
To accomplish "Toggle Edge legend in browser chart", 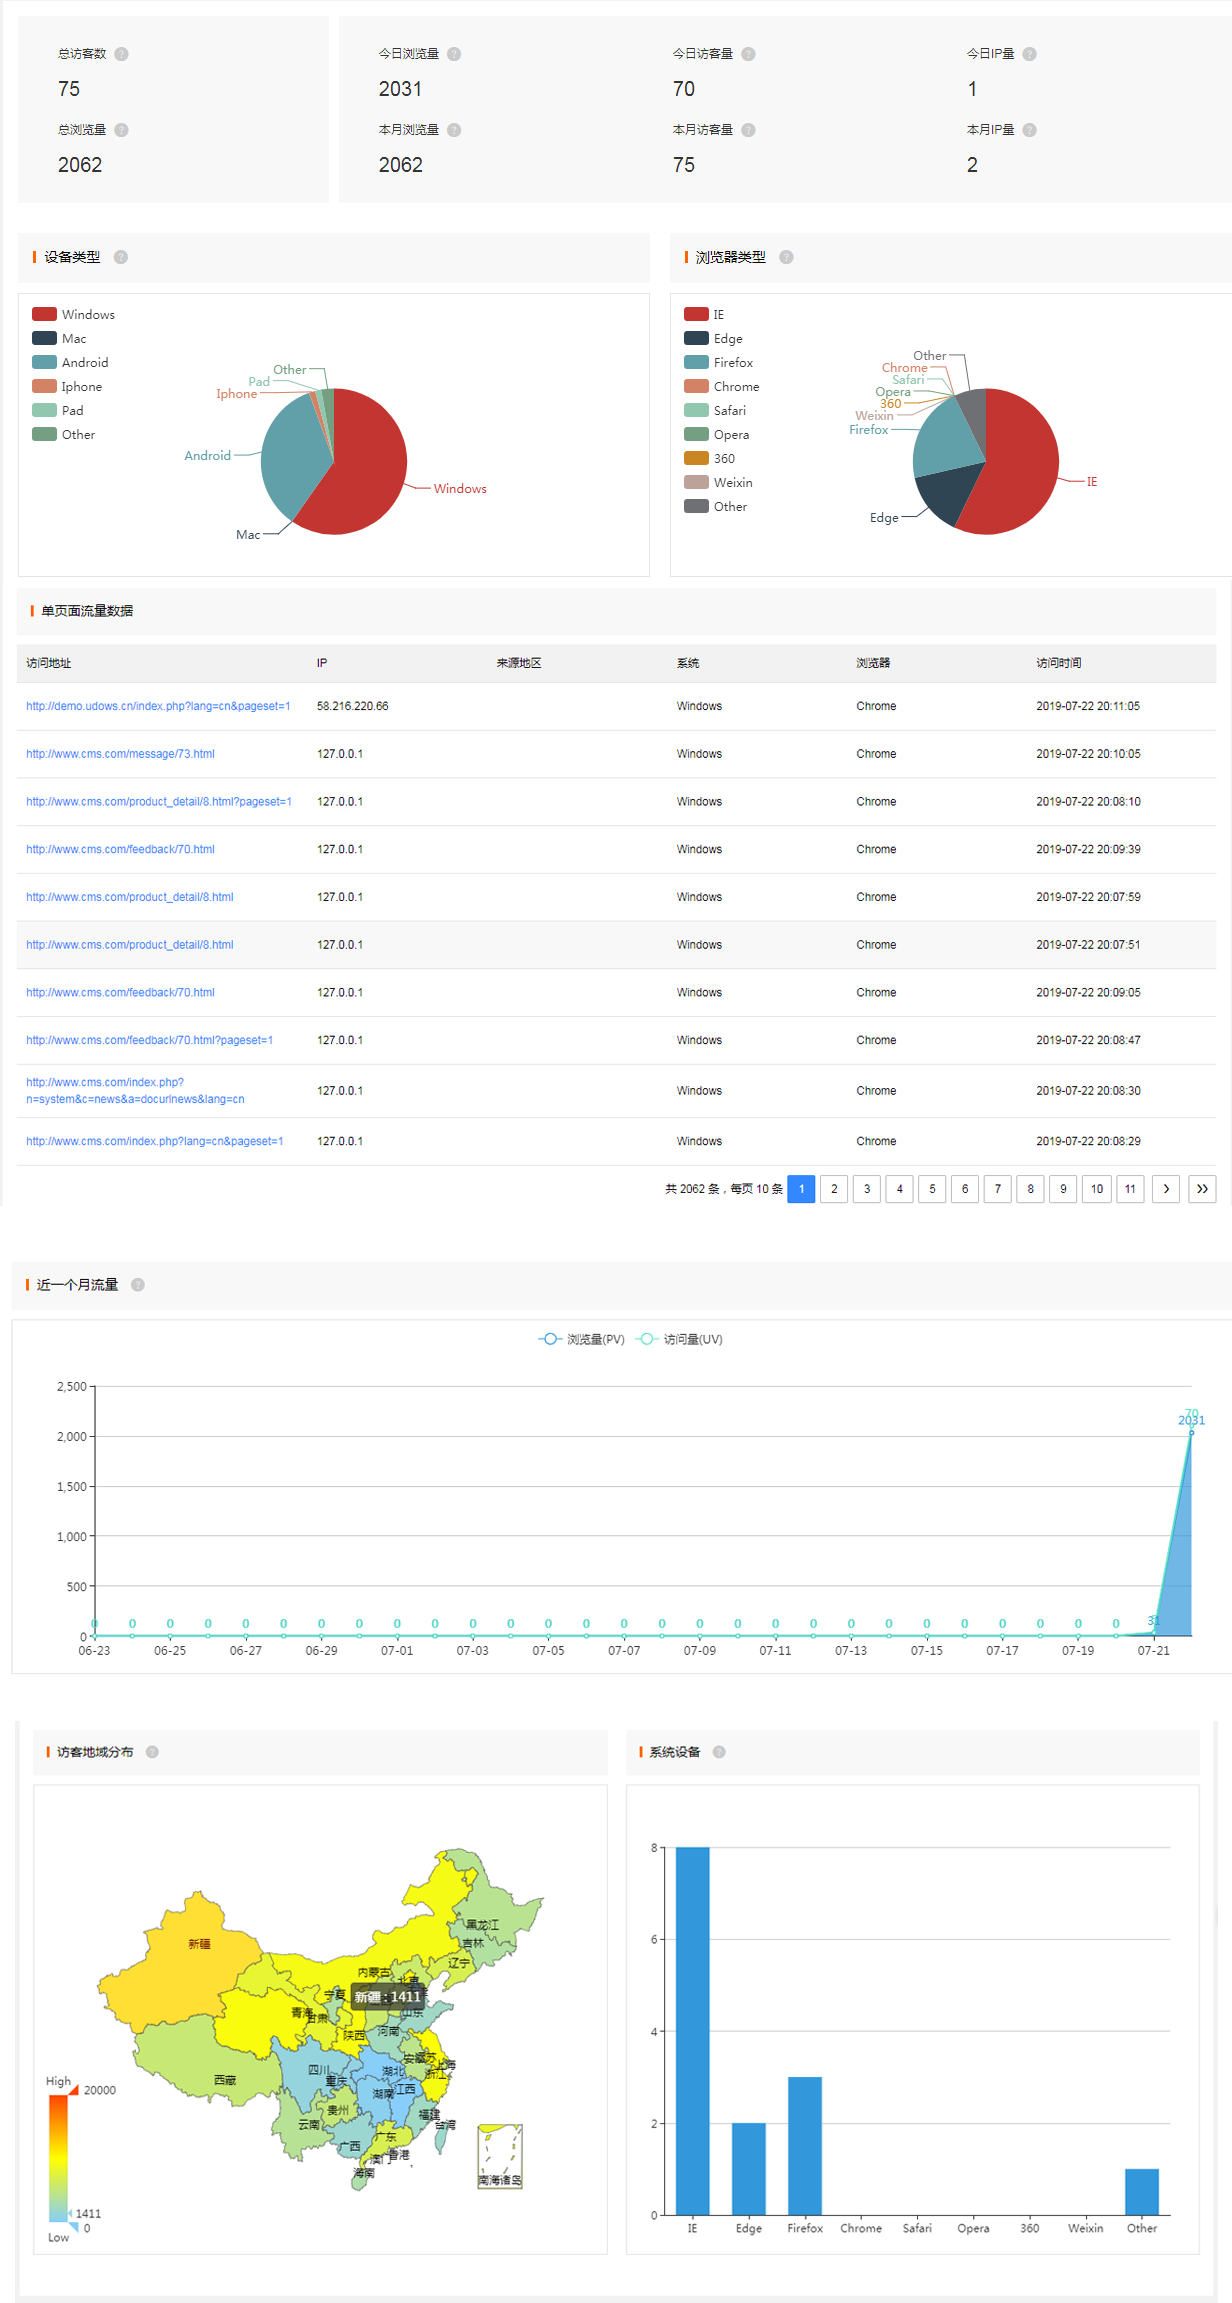I will click(713, 339).
